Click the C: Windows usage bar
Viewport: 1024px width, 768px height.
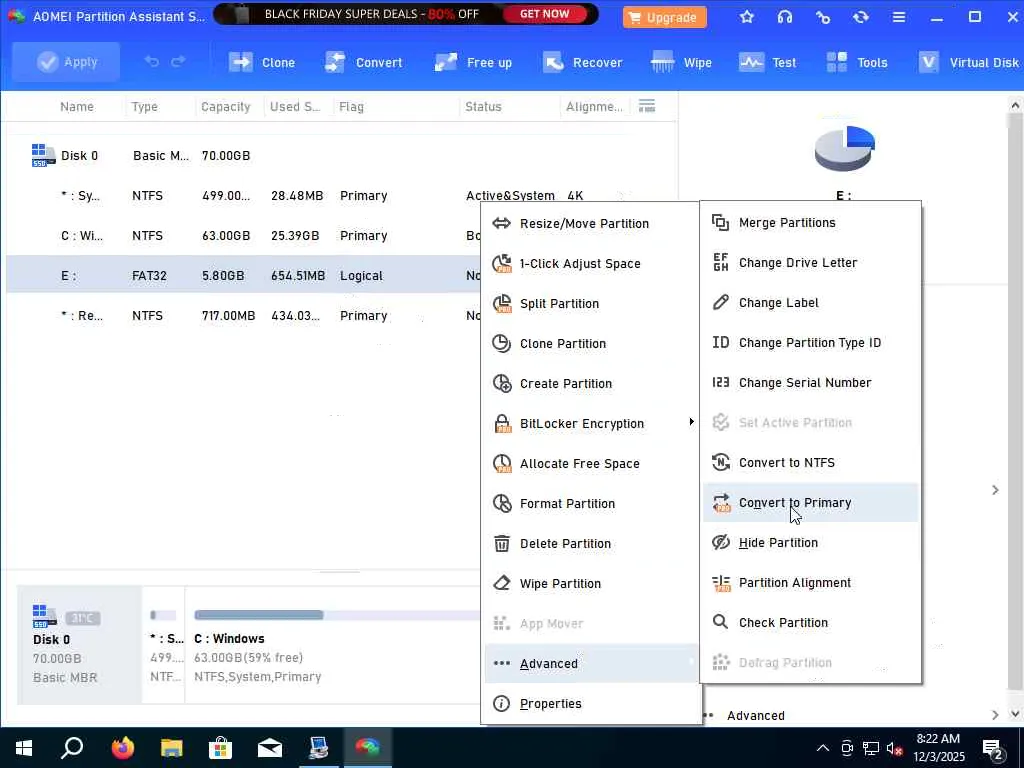pos(336,615)
